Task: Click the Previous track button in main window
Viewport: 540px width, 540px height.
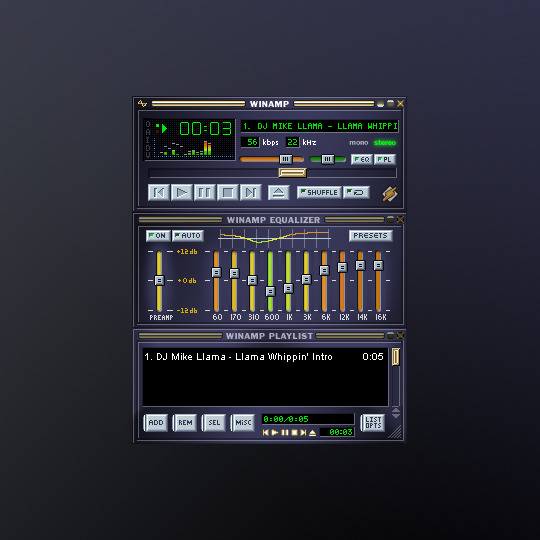Action: click(159, 193)
